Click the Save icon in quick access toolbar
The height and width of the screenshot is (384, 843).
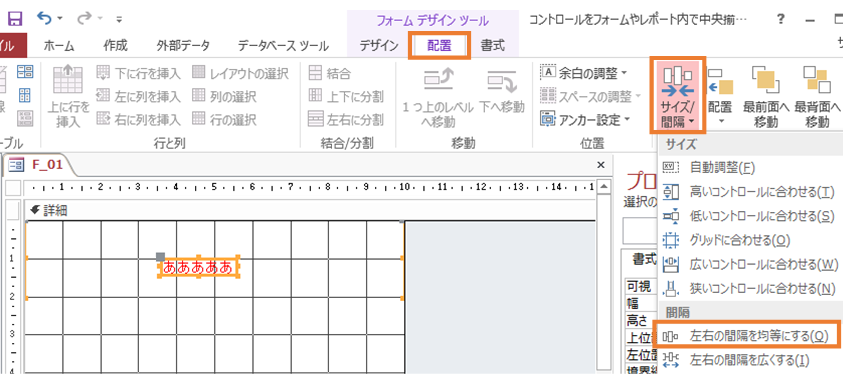click(15, 19)
